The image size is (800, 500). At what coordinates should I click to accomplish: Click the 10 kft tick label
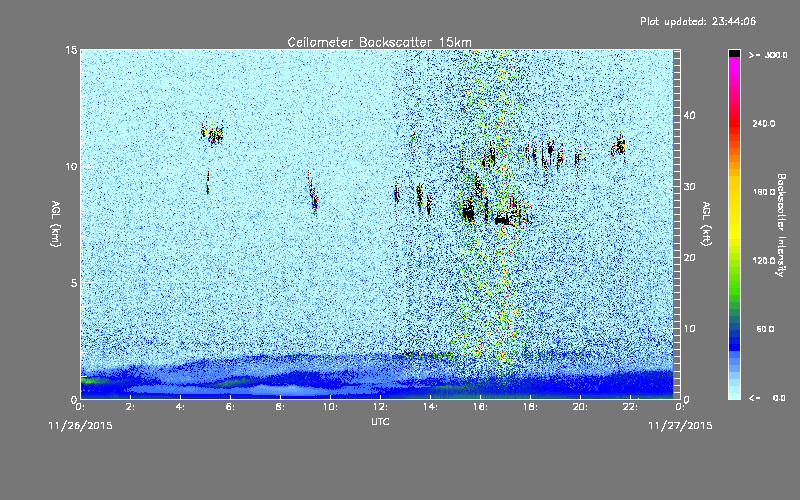point(689,329)
